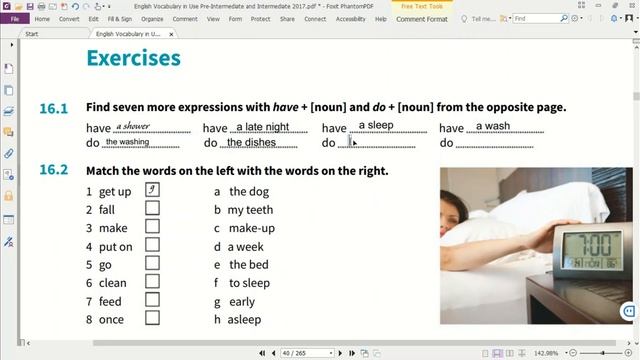Open the File menu
This screenshot has height=360, width=640.
pyautogui.click(x=15, y=19)
